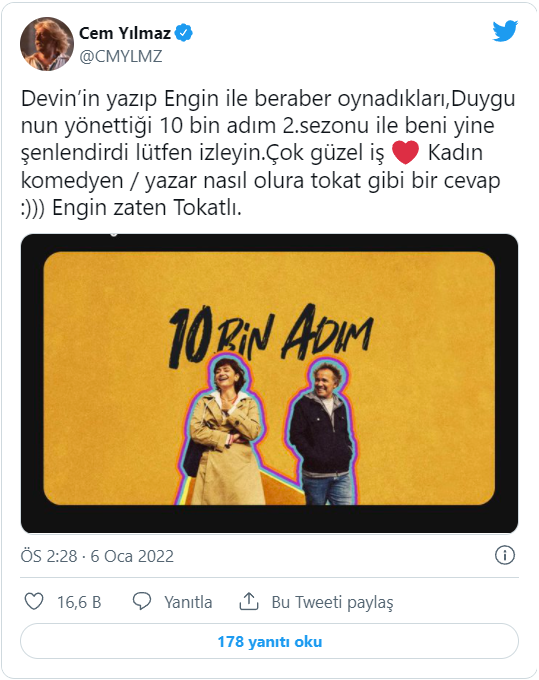Open the tweet info circle icon
The height and width of the screenshot is (680, 539).
pyautogui.click(x=505, y=555)
